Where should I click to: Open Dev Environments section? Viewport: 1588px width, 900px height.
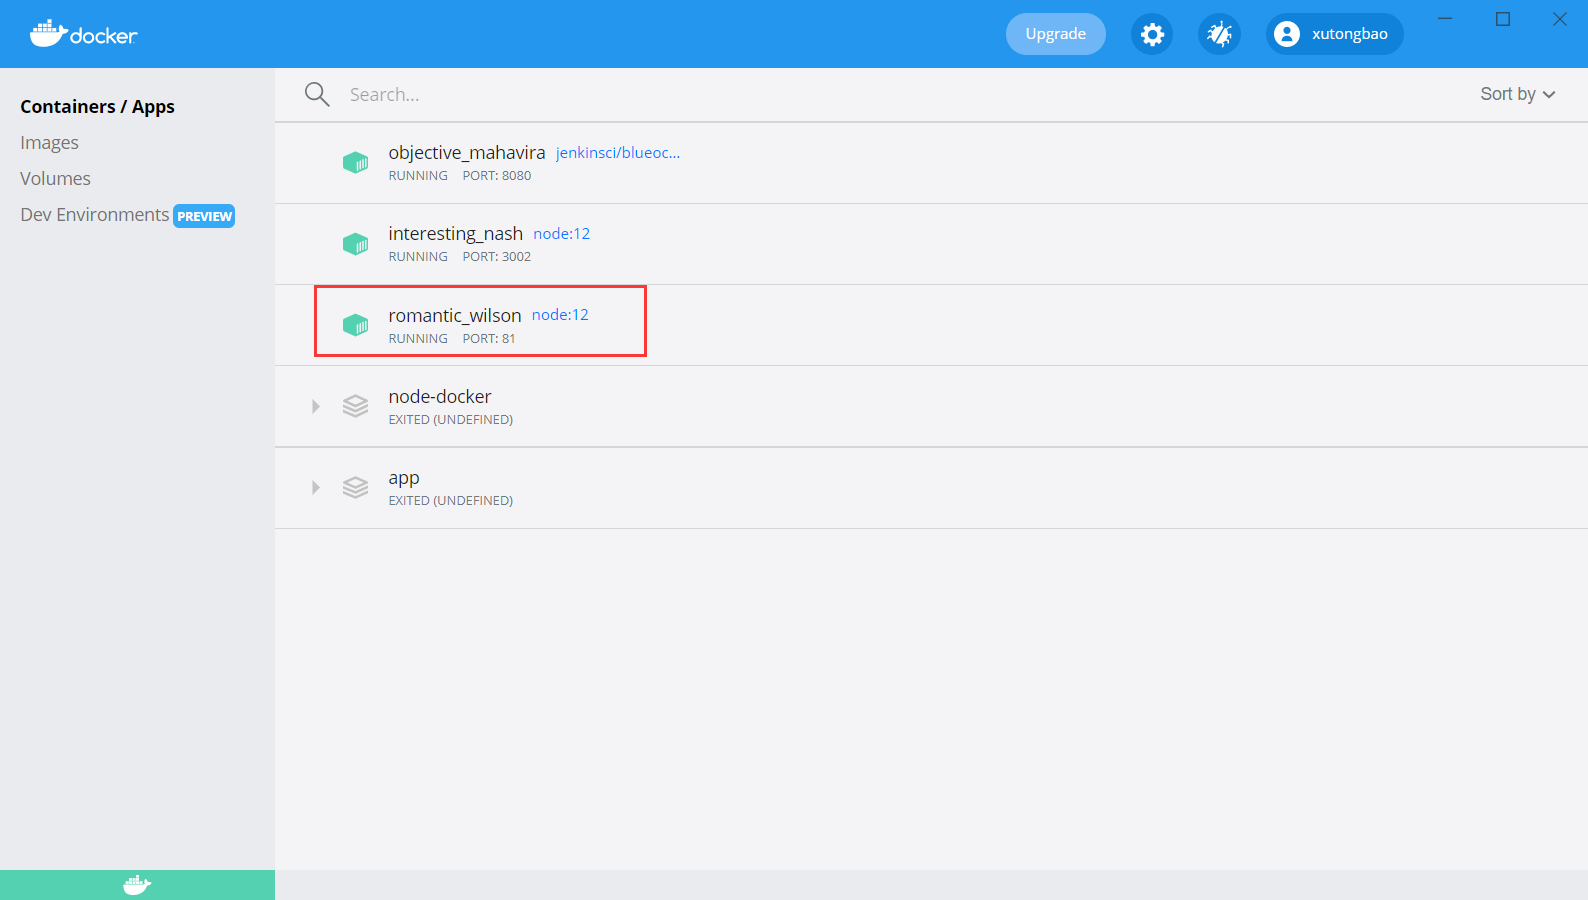click(95, 215)
